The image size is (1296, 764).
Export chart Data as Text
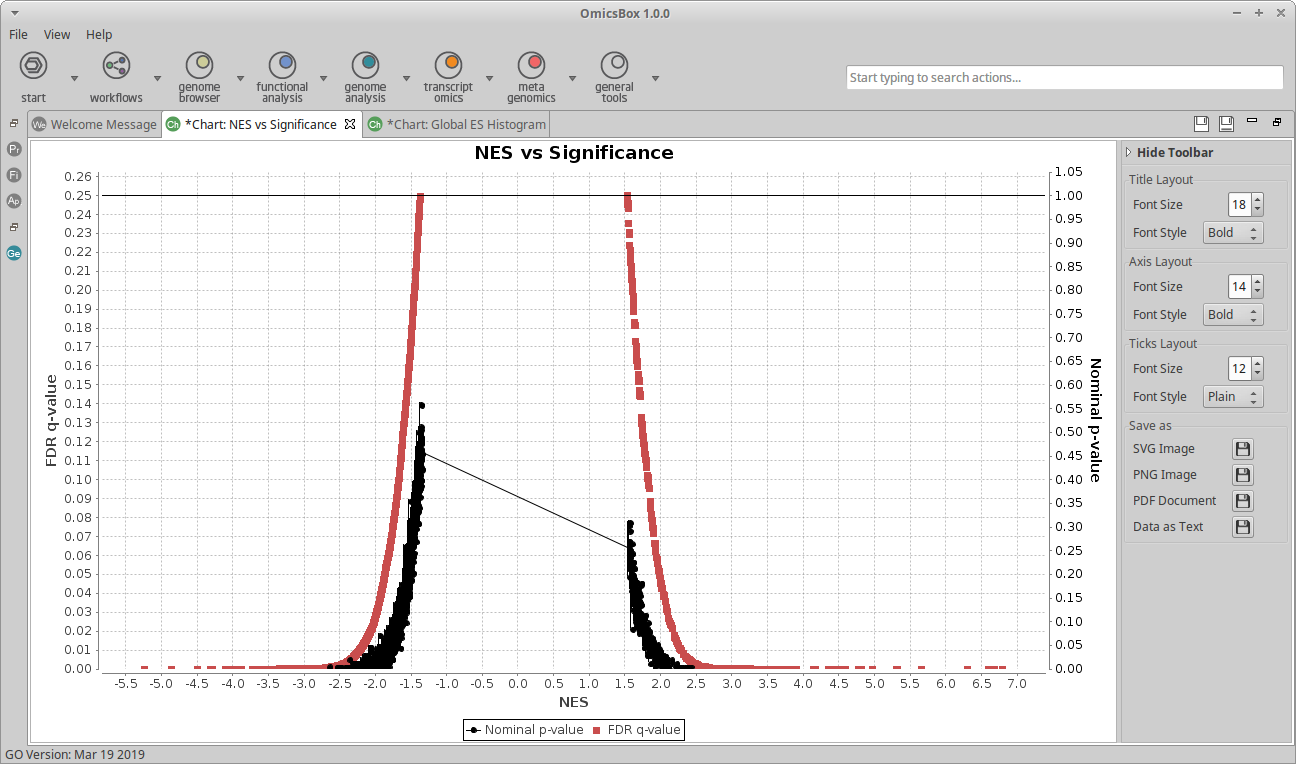pos(1242,527)
